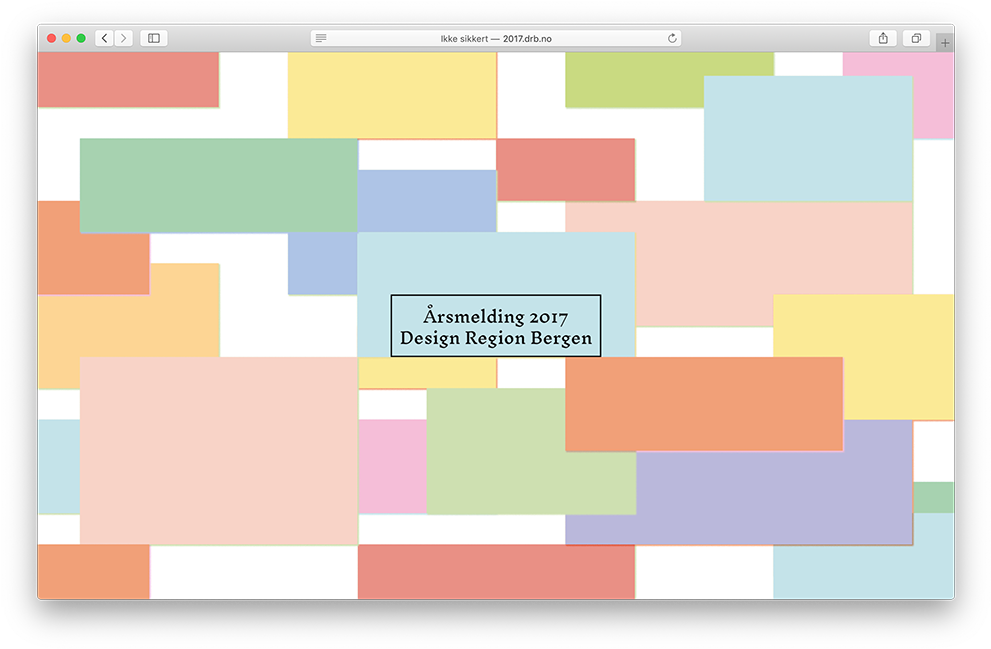Image resolution: width=991 pixels, height=649 pixels.
Task: Reload the page with the refresh icon
Action: click(672, 38)
